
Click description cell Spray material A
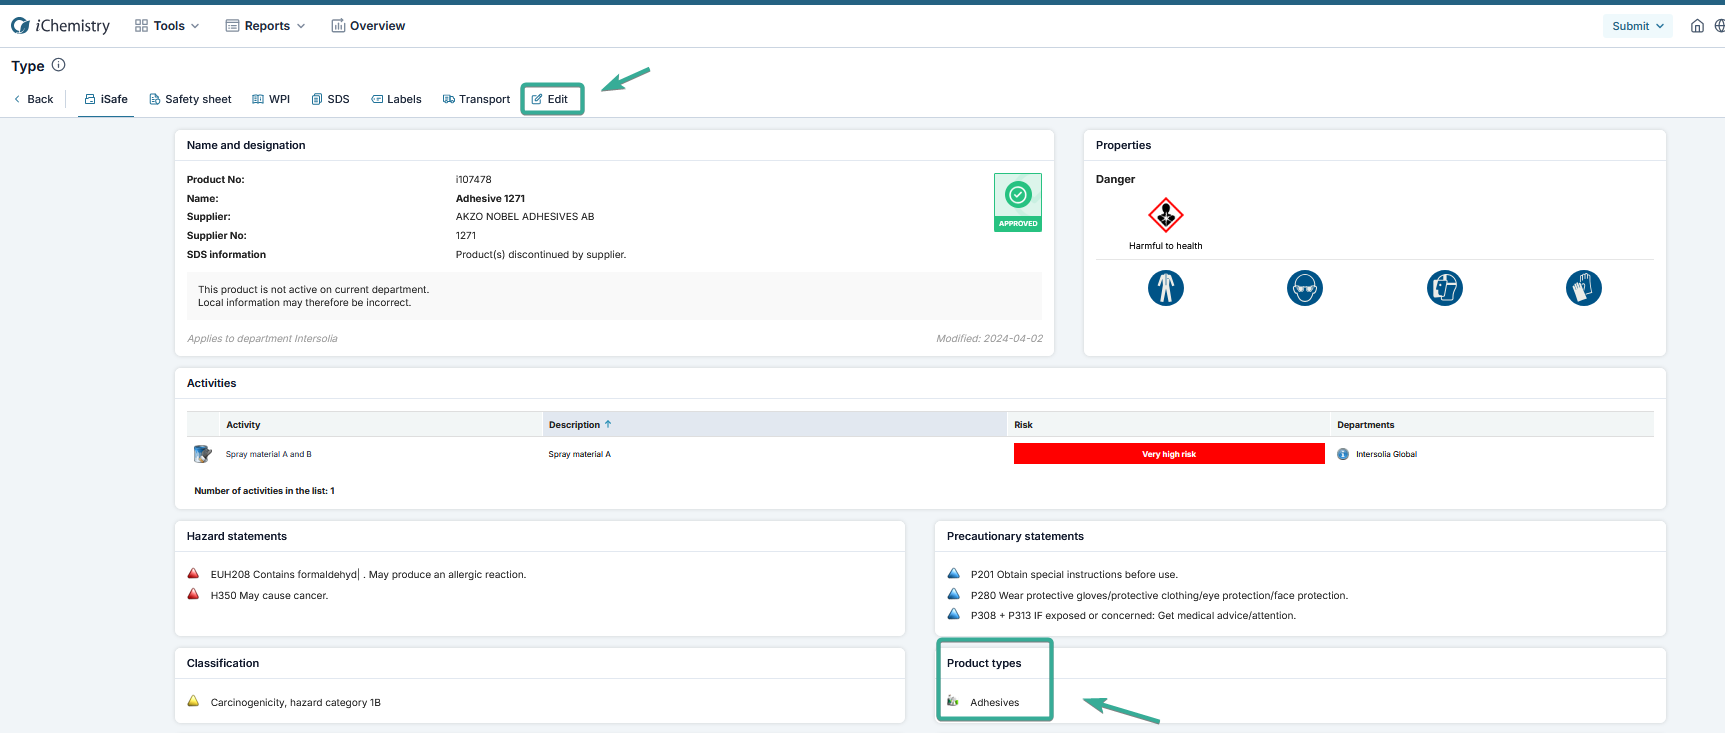tap(579, 454)
